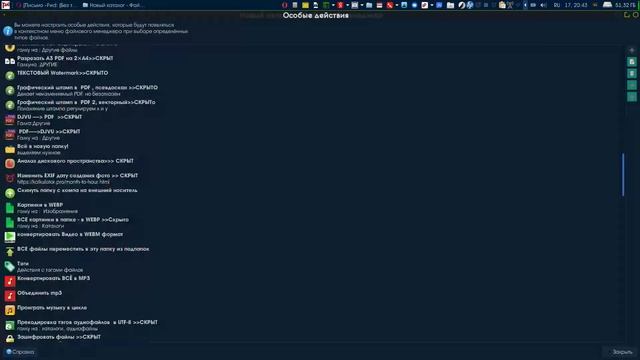Click green plus icon of Скинуть папку row
Viewport: 640px width, 360px height.
[10, 193]
